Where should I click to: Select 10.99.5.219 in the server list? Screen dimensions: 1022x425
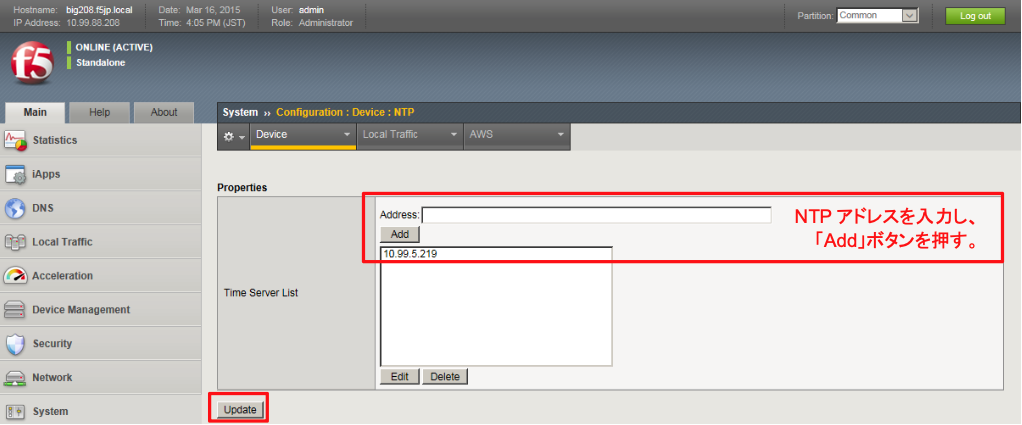(x=495, y=254)
